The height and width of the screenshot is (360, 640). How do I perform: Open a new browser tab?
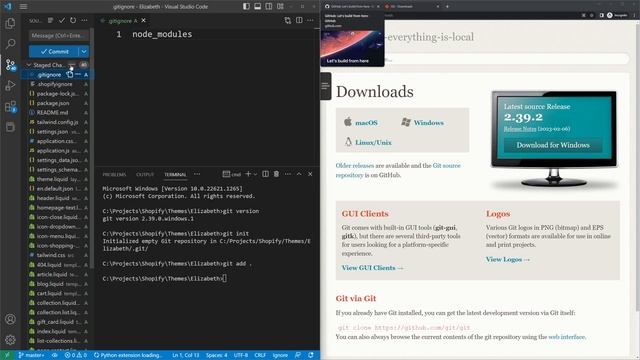pyautogui.click(x=447, y=7)
